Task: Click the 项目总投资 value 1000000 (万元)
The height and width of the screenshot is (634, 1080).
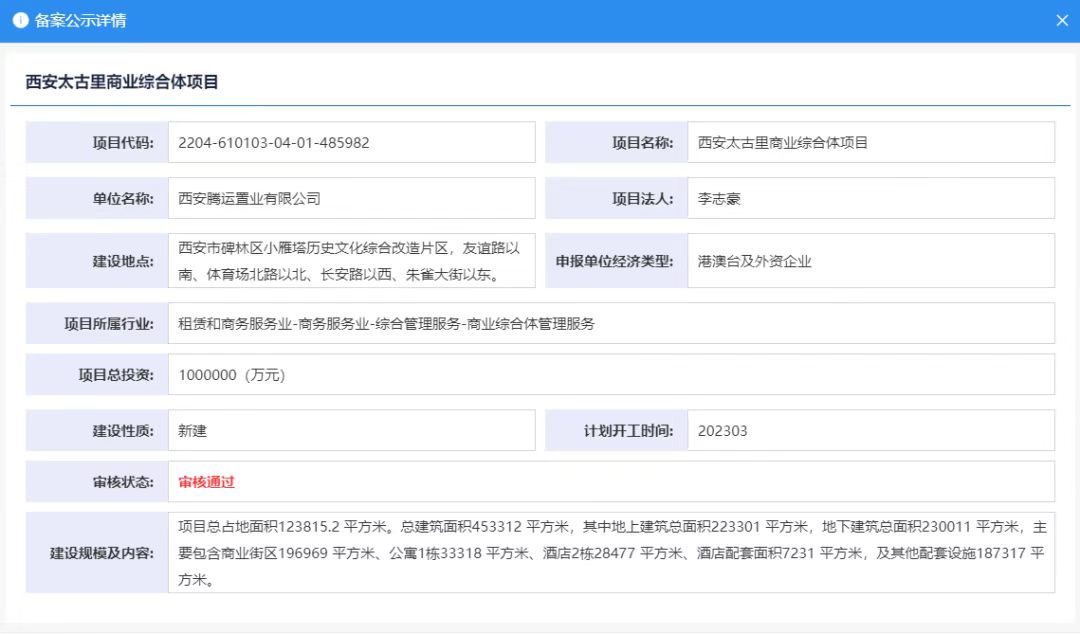Action: pos(232,375)
